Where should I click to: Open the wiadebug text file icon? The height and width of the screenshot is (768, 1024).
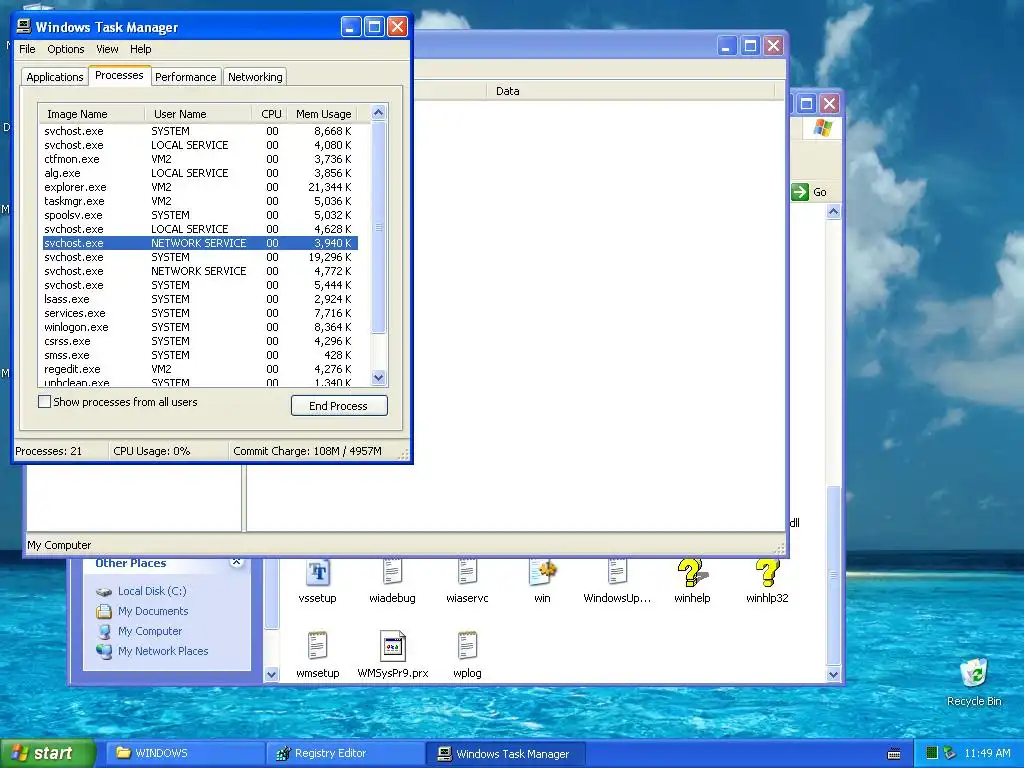pos(392,573)
